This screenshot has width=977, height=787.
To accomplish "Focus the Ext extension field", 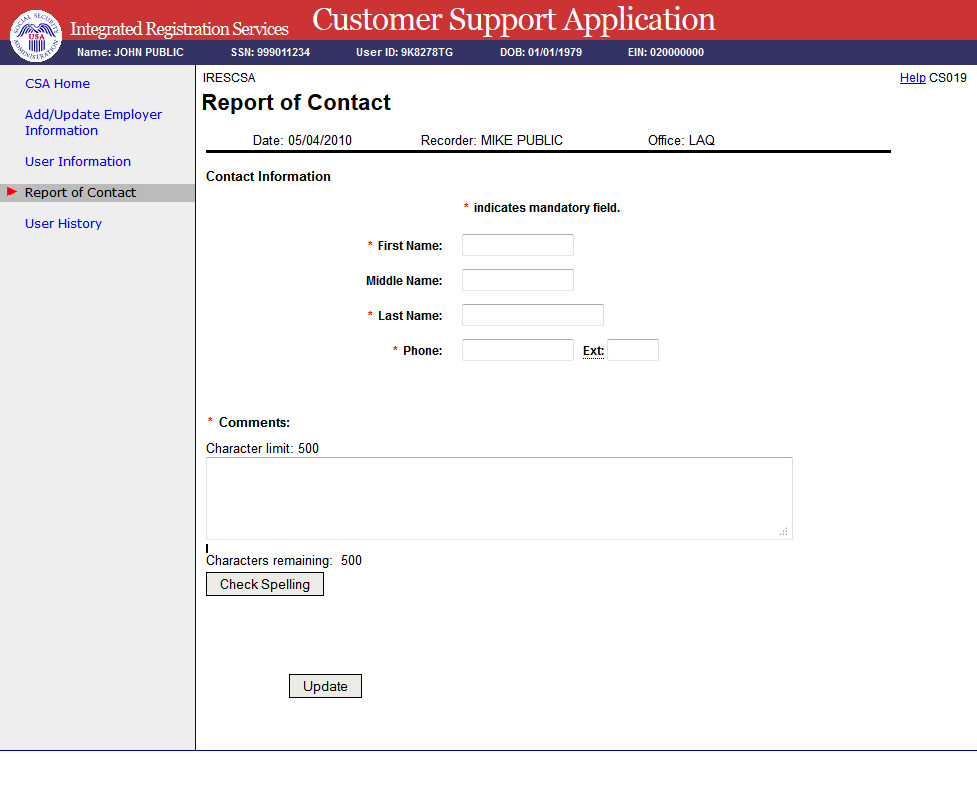I will (633, 350).
